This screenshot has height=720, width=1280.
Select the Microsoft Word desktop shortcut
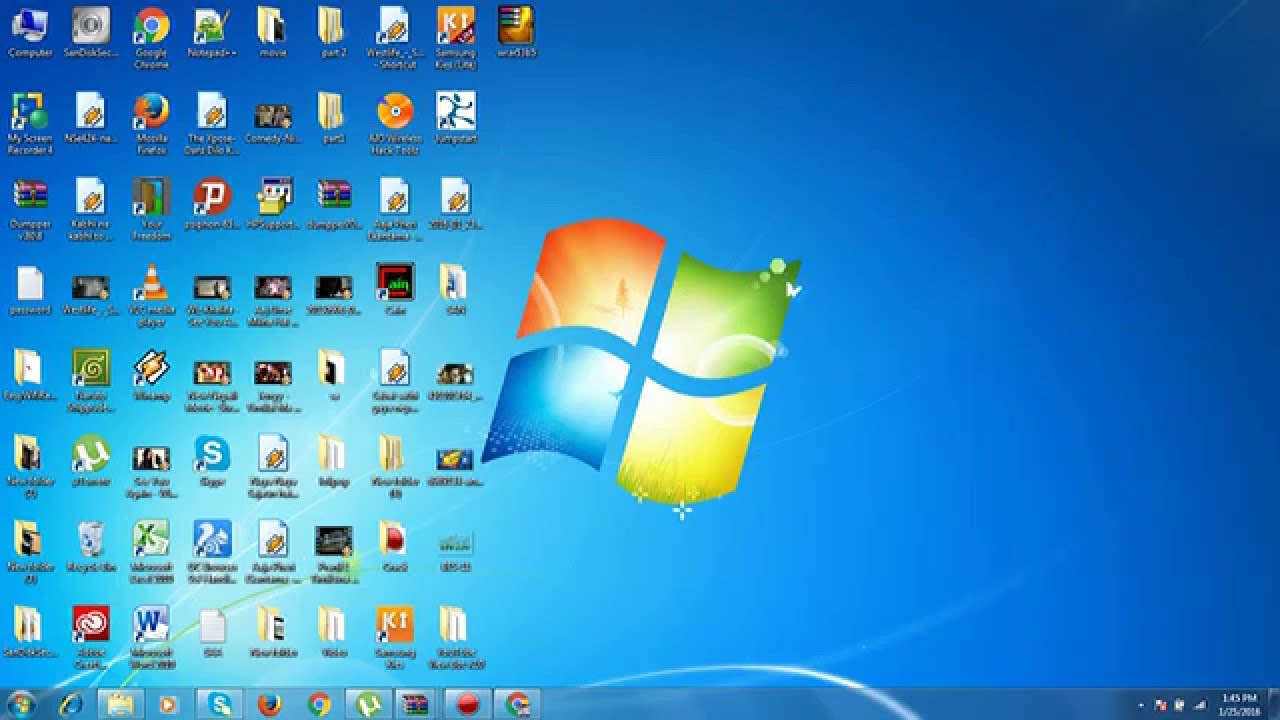click(151, 638)
